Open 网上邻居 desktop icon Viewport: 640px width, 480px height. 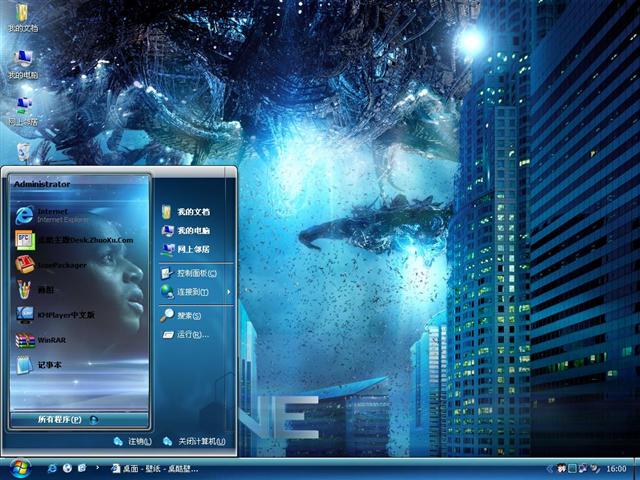[x=23, y=111]
